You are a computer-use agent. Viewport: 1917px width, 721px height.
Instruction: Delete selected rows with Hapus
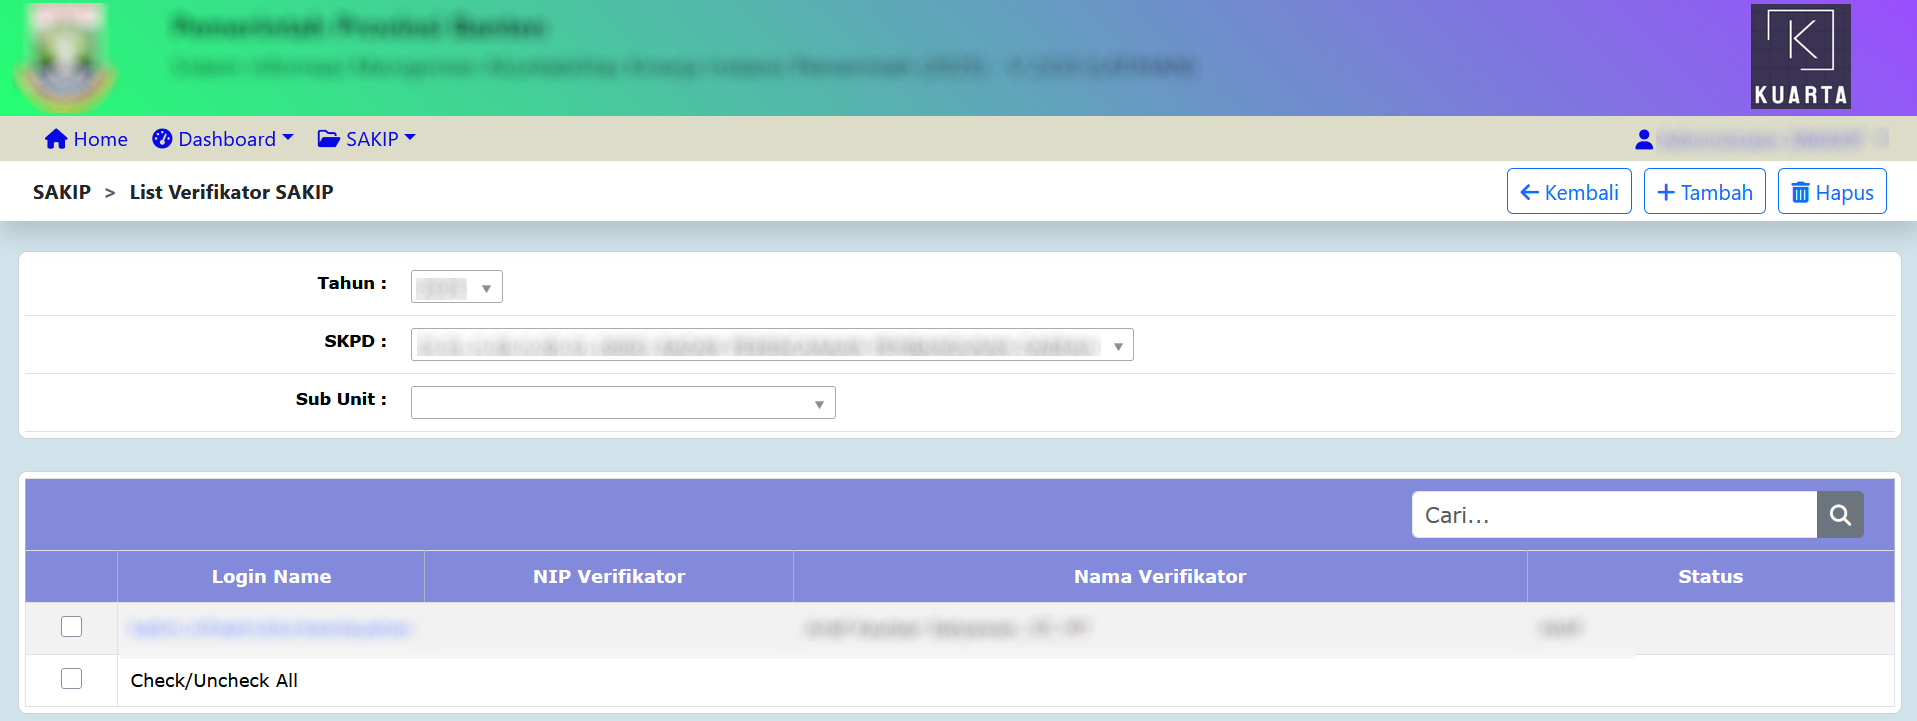point(1832,192)
